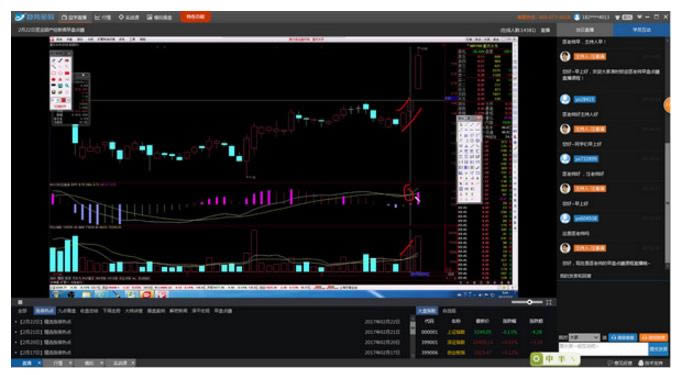Open the recipient dropdown above chat input
Screen dimensions: 679x375
pyautogui.click(x=584, y=337)
